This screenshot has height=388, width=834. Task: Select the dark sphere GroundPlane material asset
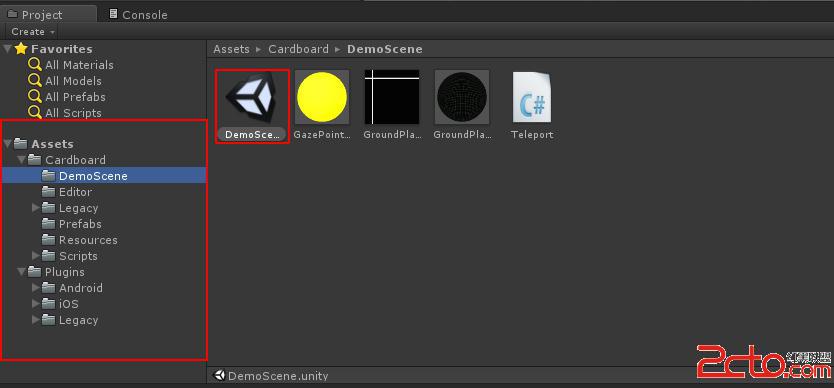(x=462, y=97)
